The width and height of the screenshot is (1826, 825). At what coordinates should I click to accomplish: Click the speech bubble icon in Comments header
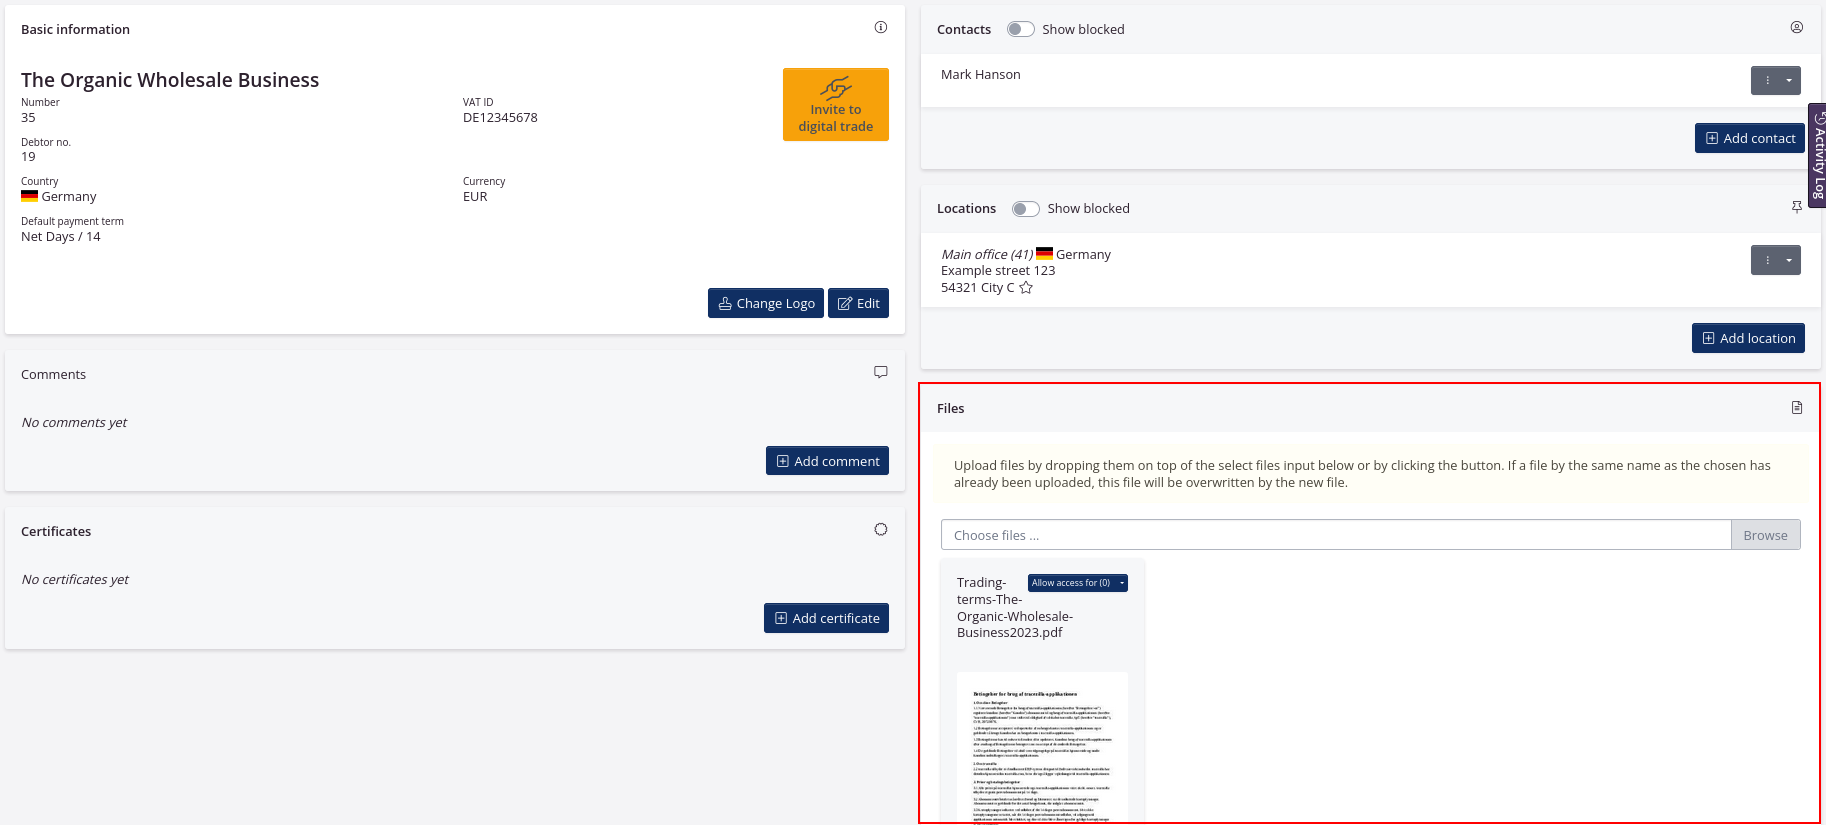[x=880, y=372]
